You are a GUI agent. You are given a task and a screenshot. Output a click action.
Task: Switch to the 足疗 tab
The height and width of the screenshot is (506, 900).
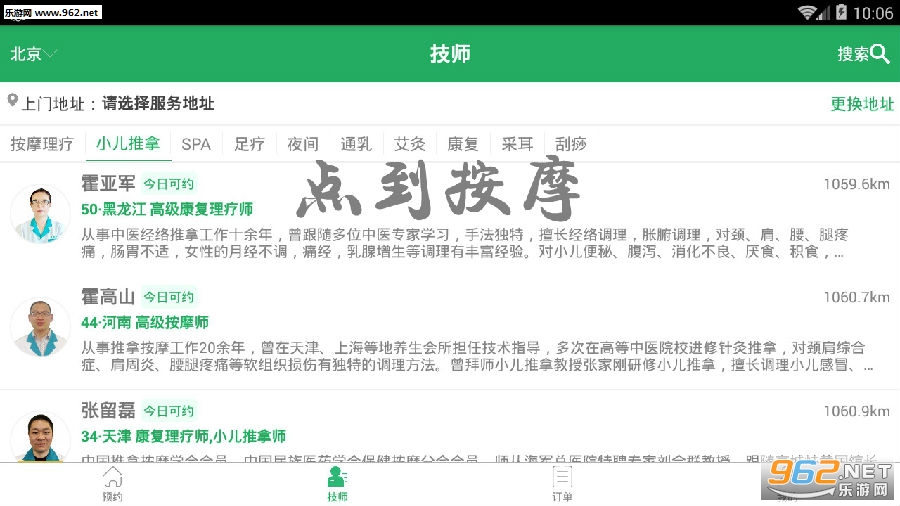[249, 144]
